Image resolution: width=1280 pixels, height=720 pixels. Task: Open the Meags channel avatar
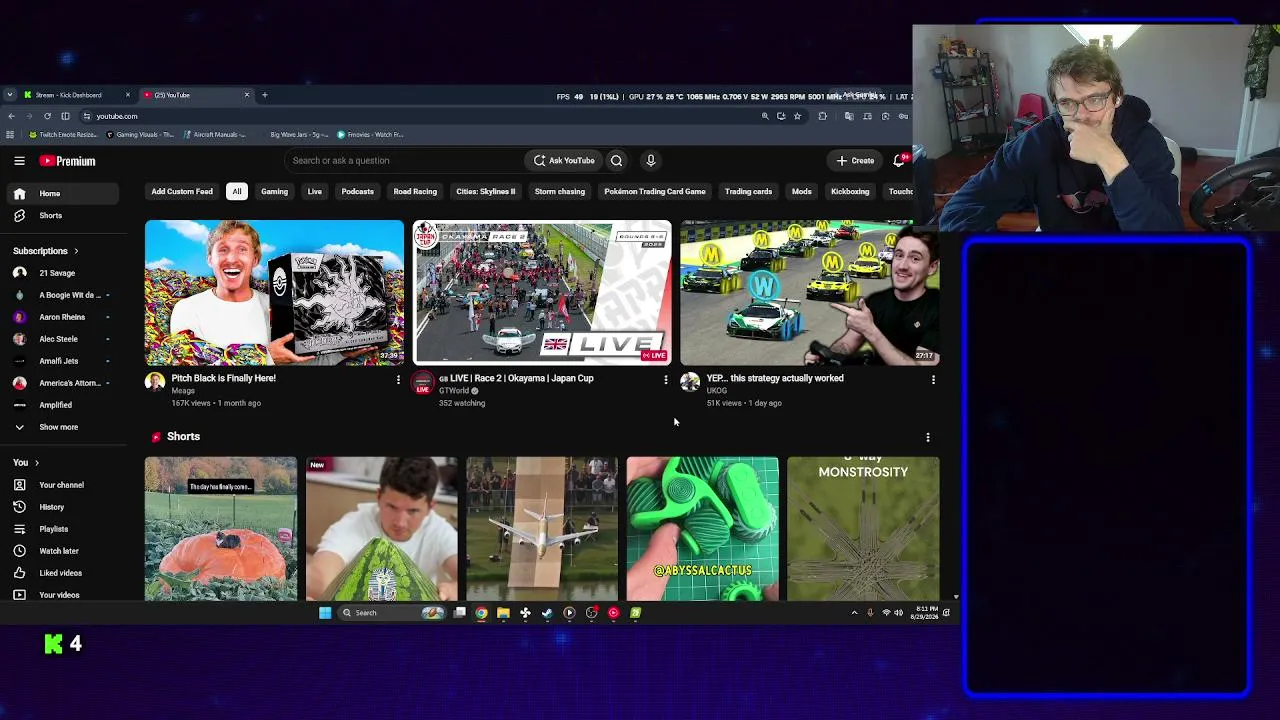(x=155, y=382)
